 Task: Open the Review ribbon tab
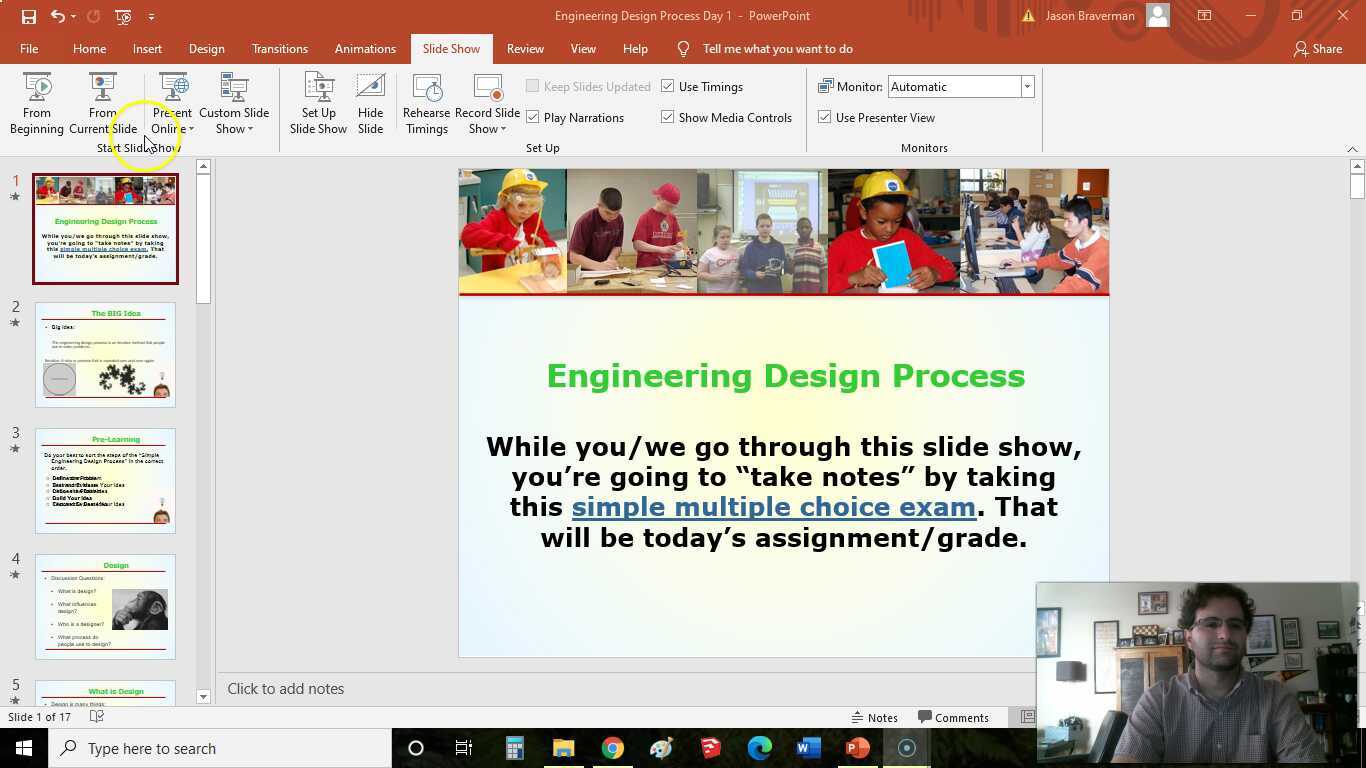click(x=525, y=48)
